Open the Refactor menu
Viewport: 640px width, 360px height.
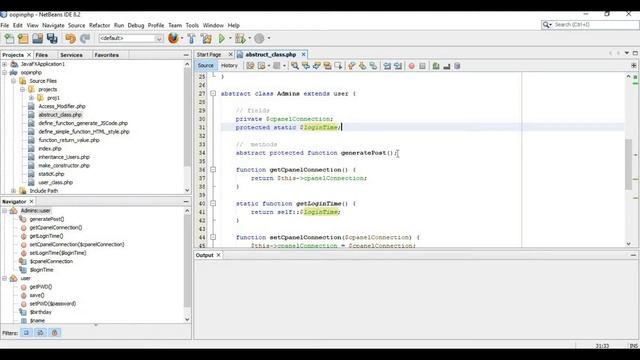(100, 25)
